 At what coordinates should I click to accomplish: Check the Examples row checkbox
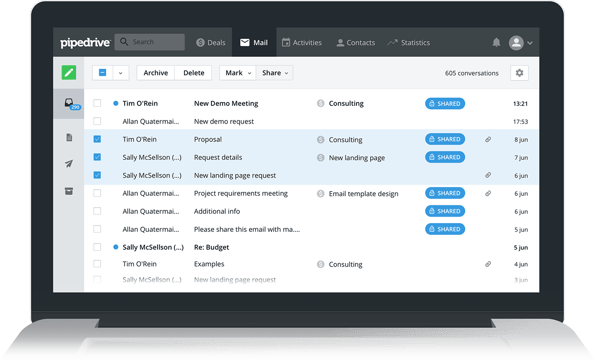click(x=97, y=264)
